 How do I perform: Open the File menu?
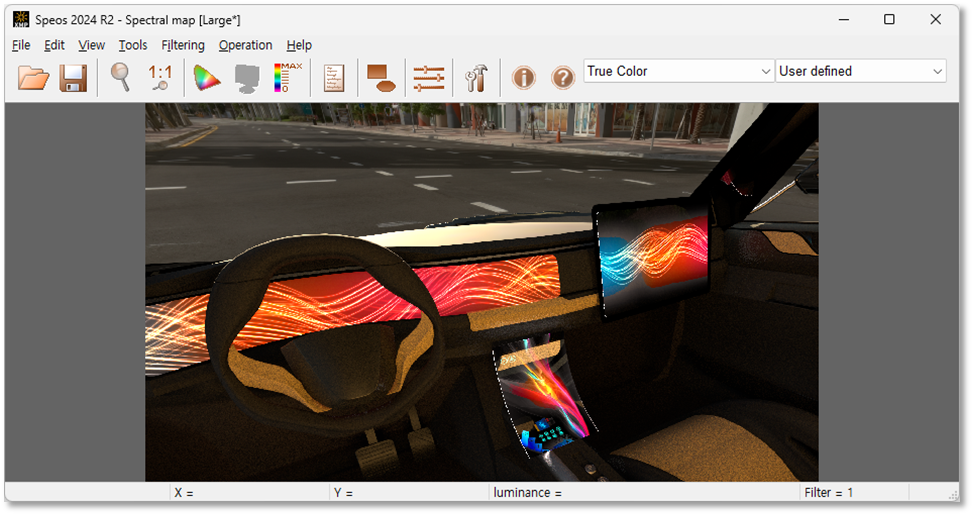pos(21,45)
